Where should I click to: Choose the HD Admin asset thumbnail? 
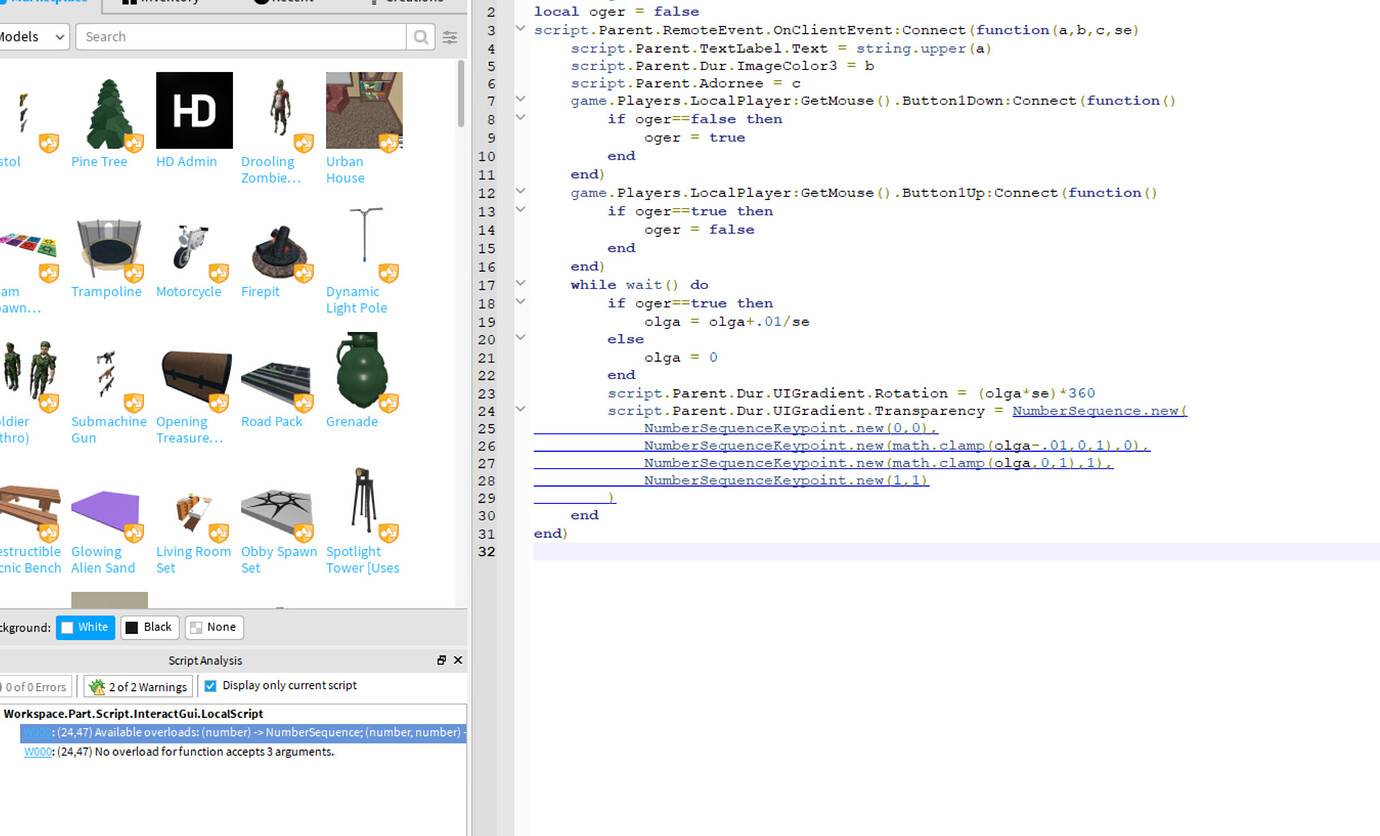point(194,110)
